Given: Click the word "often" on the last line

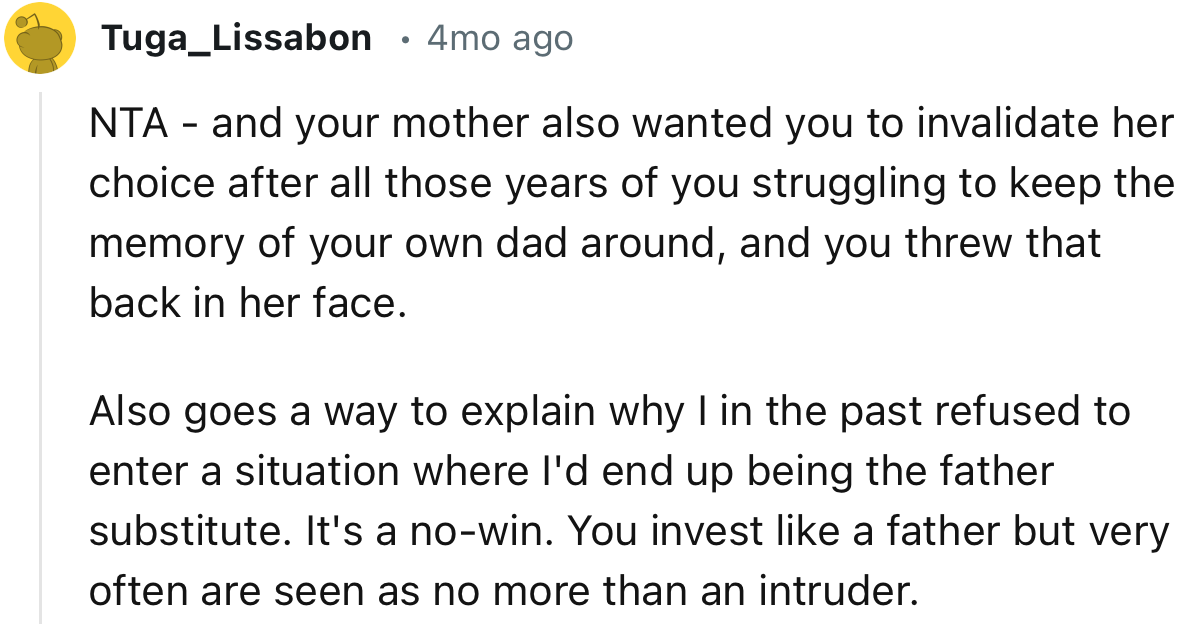Looking at the screenshot, I should click(133, 591).
